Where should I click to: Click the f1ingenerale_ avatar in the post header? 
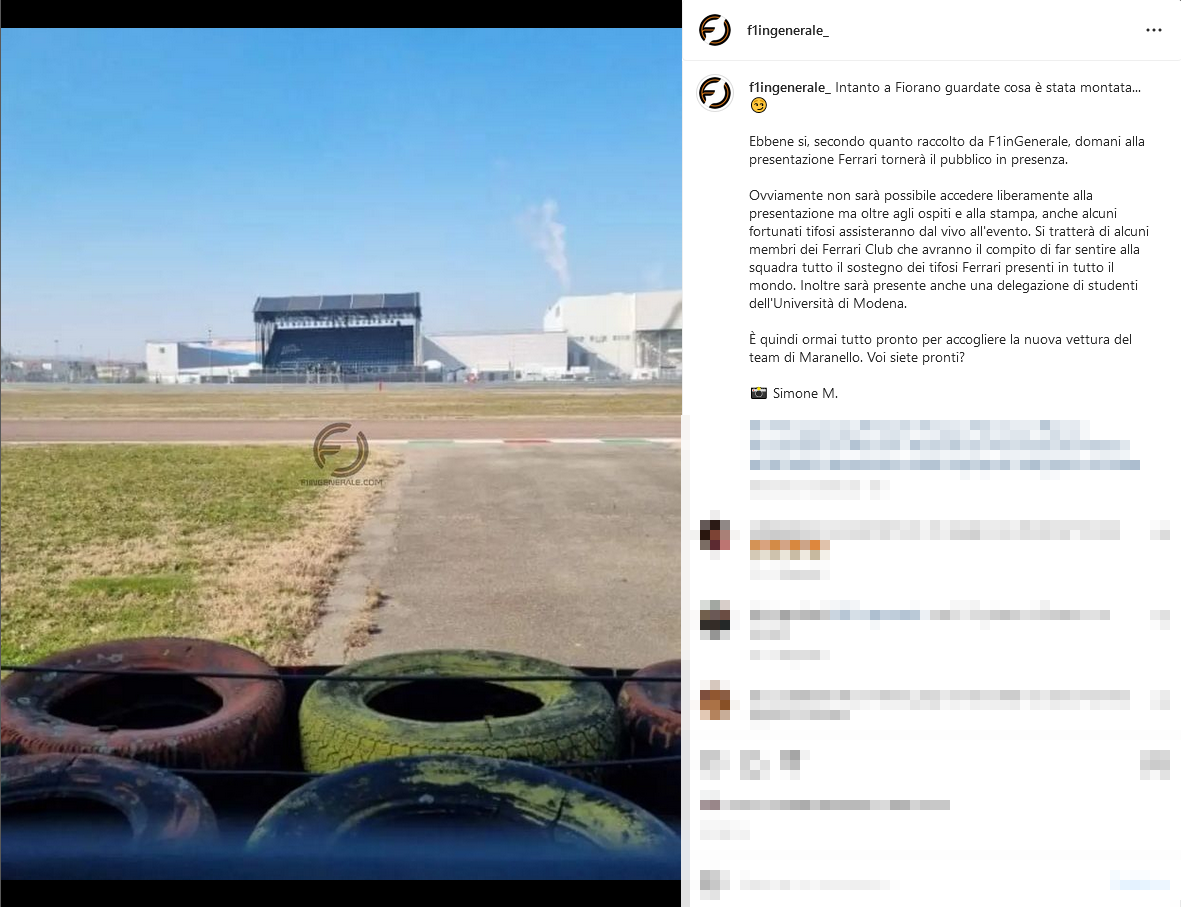click(714, 30)
